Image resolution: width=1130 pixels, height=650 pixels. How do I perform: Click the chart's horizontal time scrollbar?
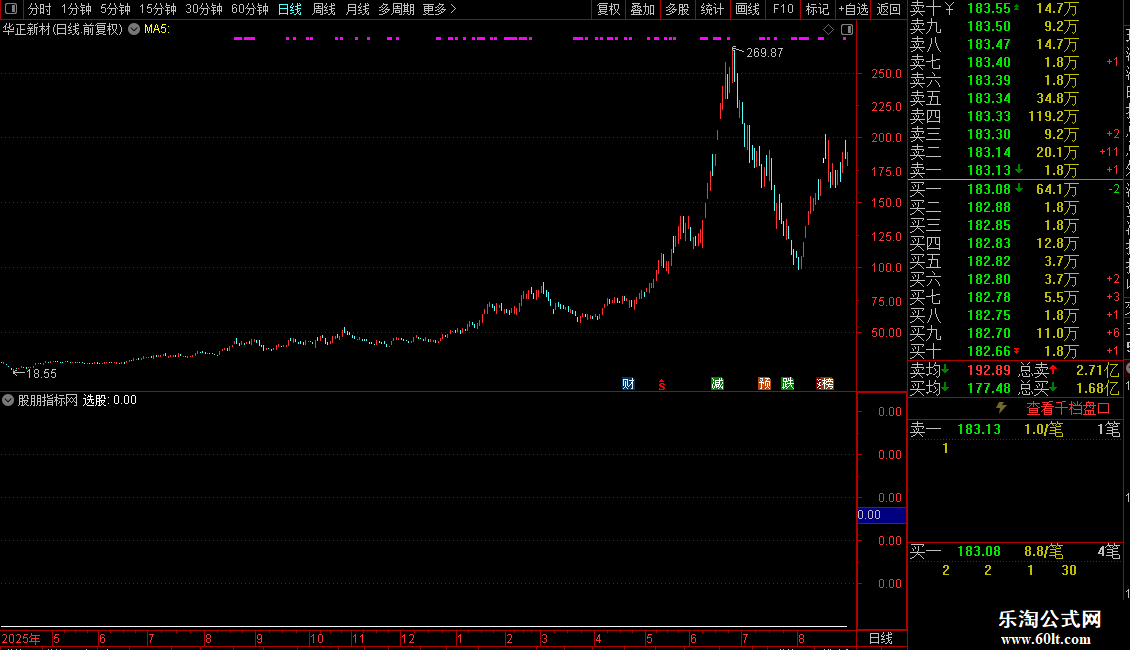[x=424, y=627]
